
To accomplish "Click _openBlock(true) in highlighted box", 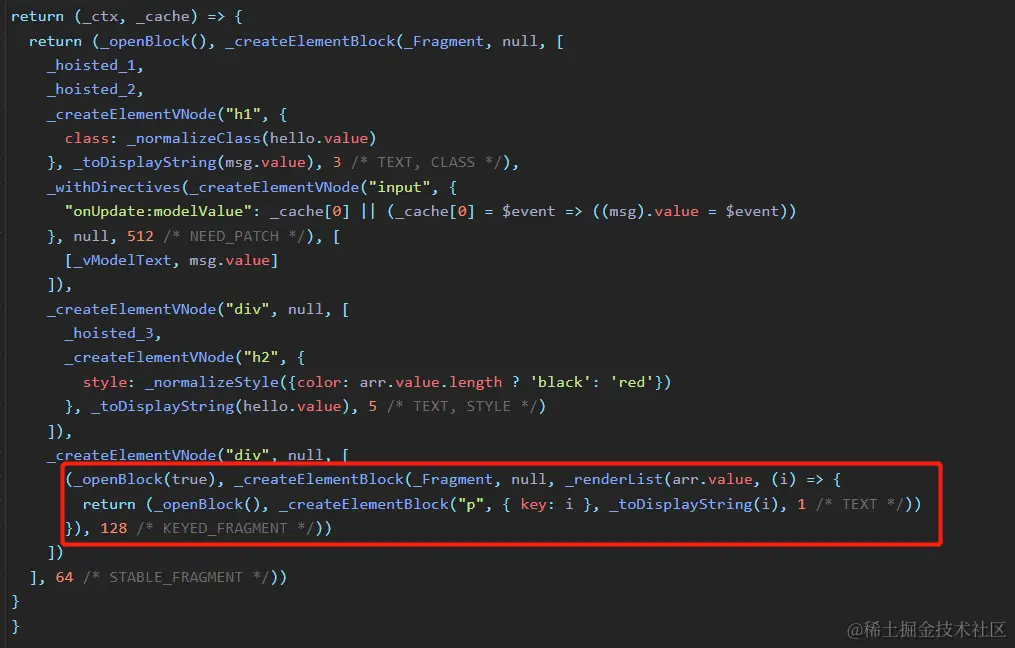I will 144,480.
